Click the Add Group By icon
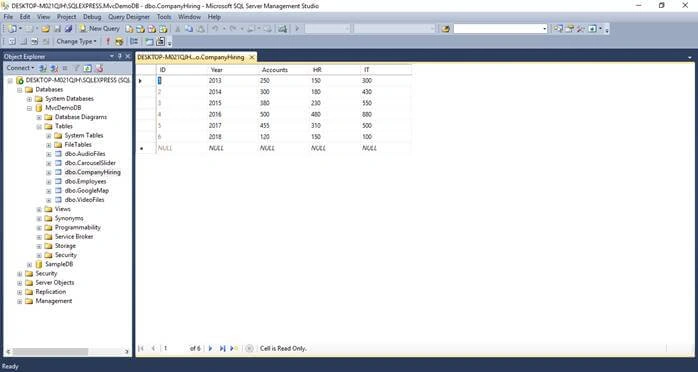This screenshot has width=698, height=372. (x=134, y=41)
